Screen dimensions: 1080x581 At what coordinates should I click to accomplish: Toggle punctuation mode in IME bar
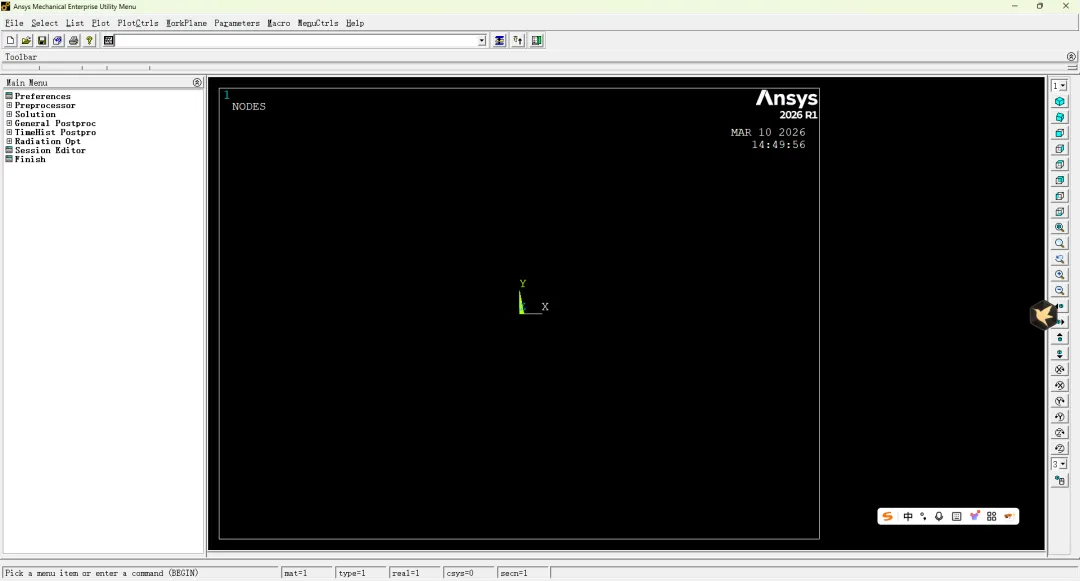tap(924, 516)
